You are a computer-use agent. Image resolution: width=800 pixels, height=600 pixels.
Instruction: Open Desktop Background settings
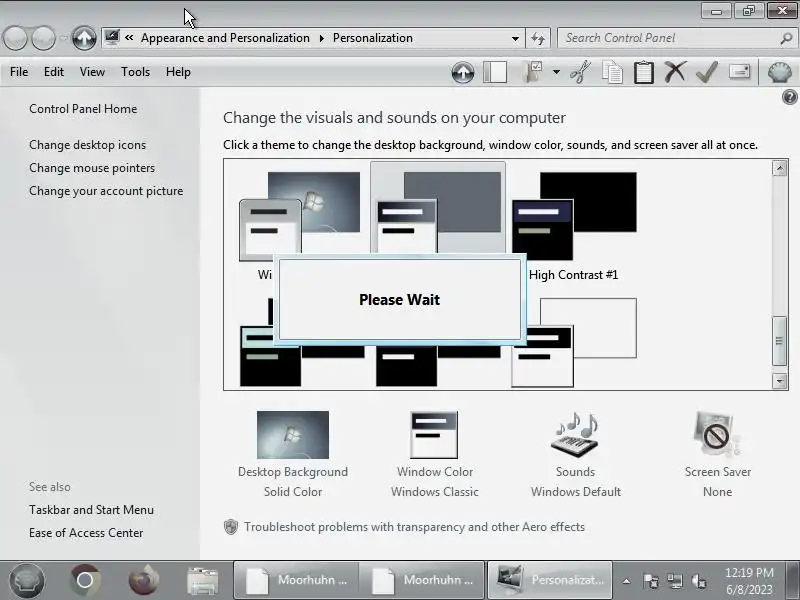point(293,455)
